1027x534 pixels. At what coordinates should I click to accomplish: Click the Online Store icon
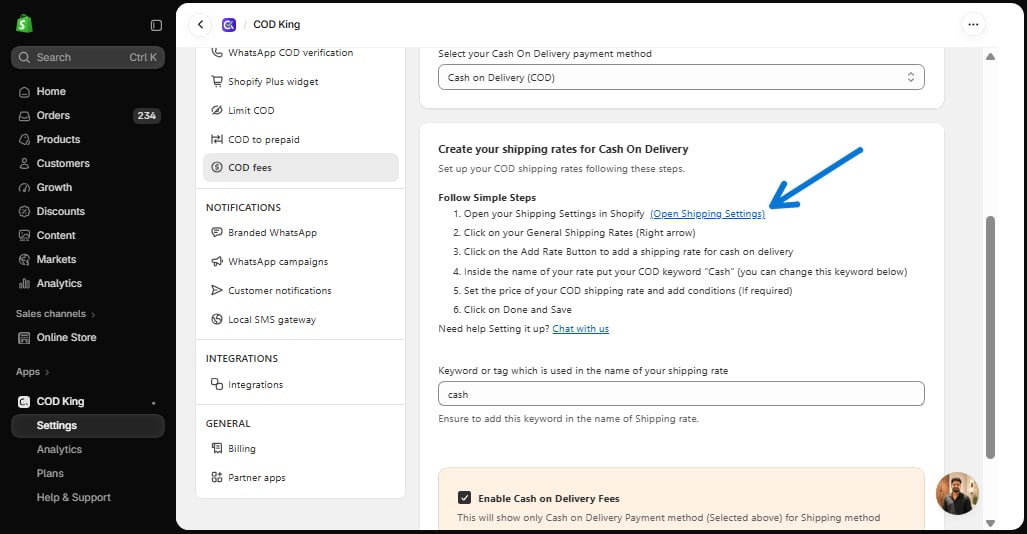pos(24,337)
